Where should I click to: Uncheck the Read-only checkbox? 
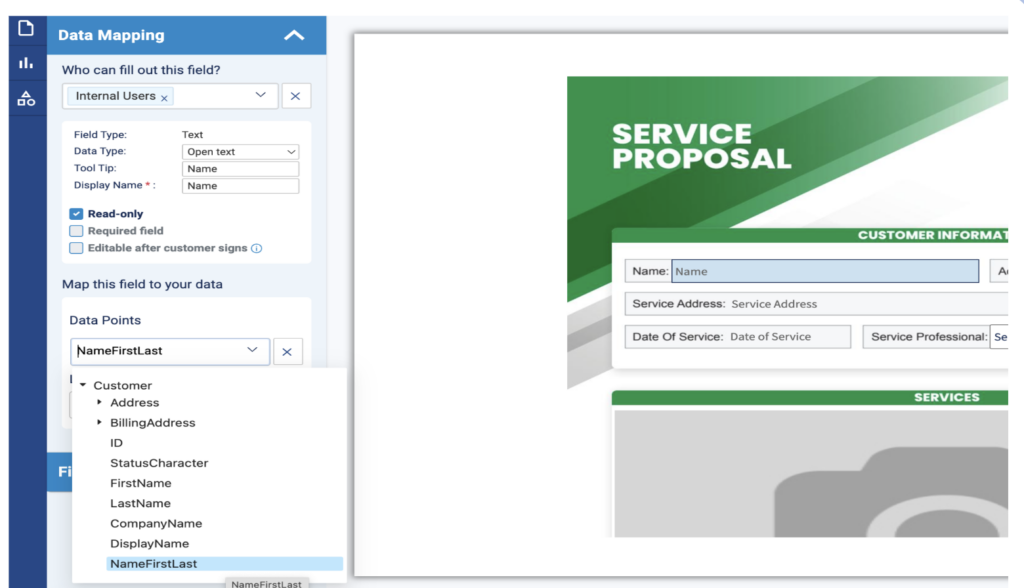(75, 213)
